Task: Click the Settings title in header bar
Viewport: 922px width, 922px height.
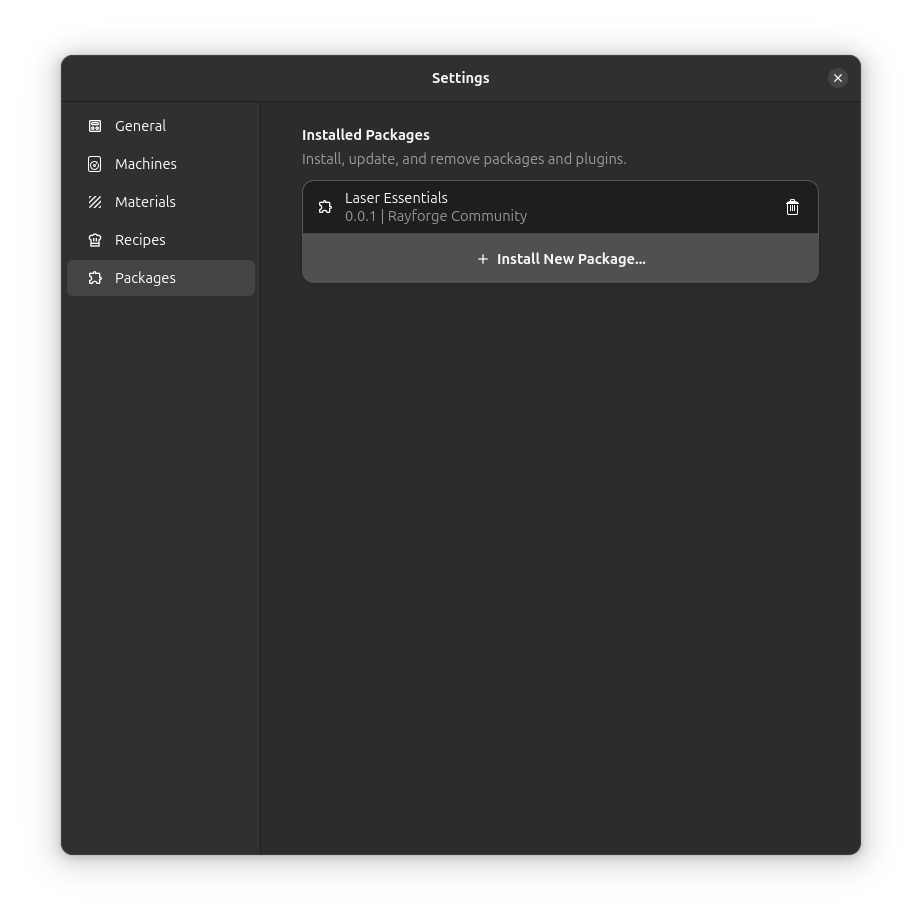Action: pos(460,78)
